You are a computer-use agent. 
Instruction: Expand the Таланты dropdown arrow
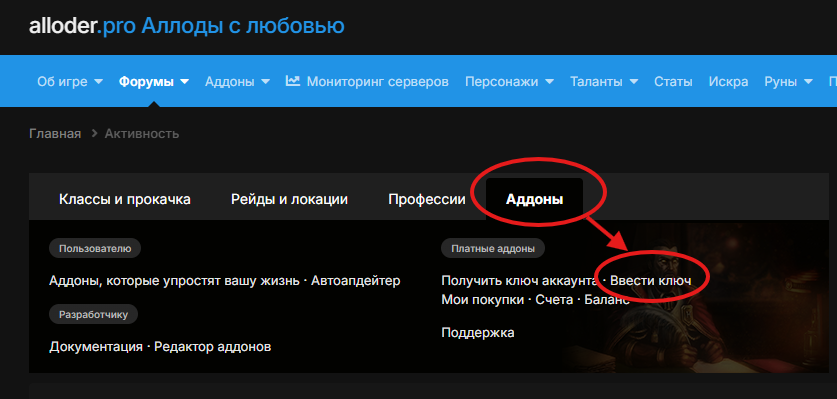pos(634,82)
